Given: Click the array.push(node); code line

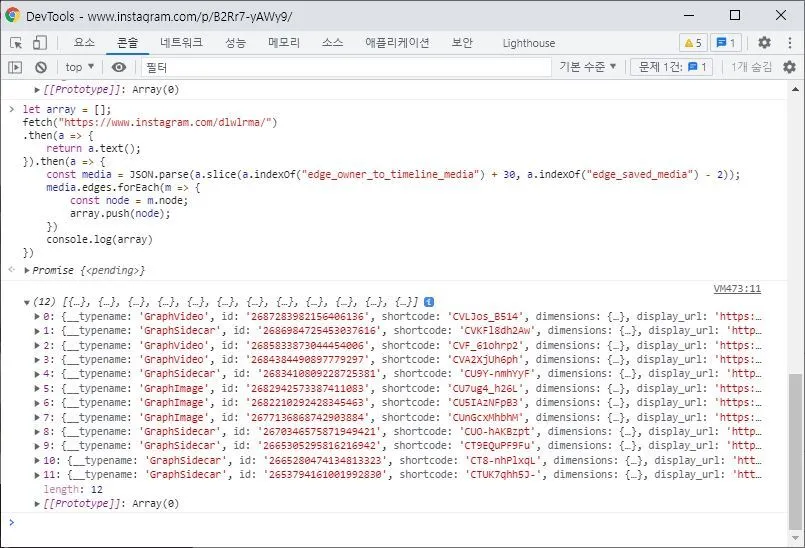Looking at the screenshot, I should (x=120, y=213).
